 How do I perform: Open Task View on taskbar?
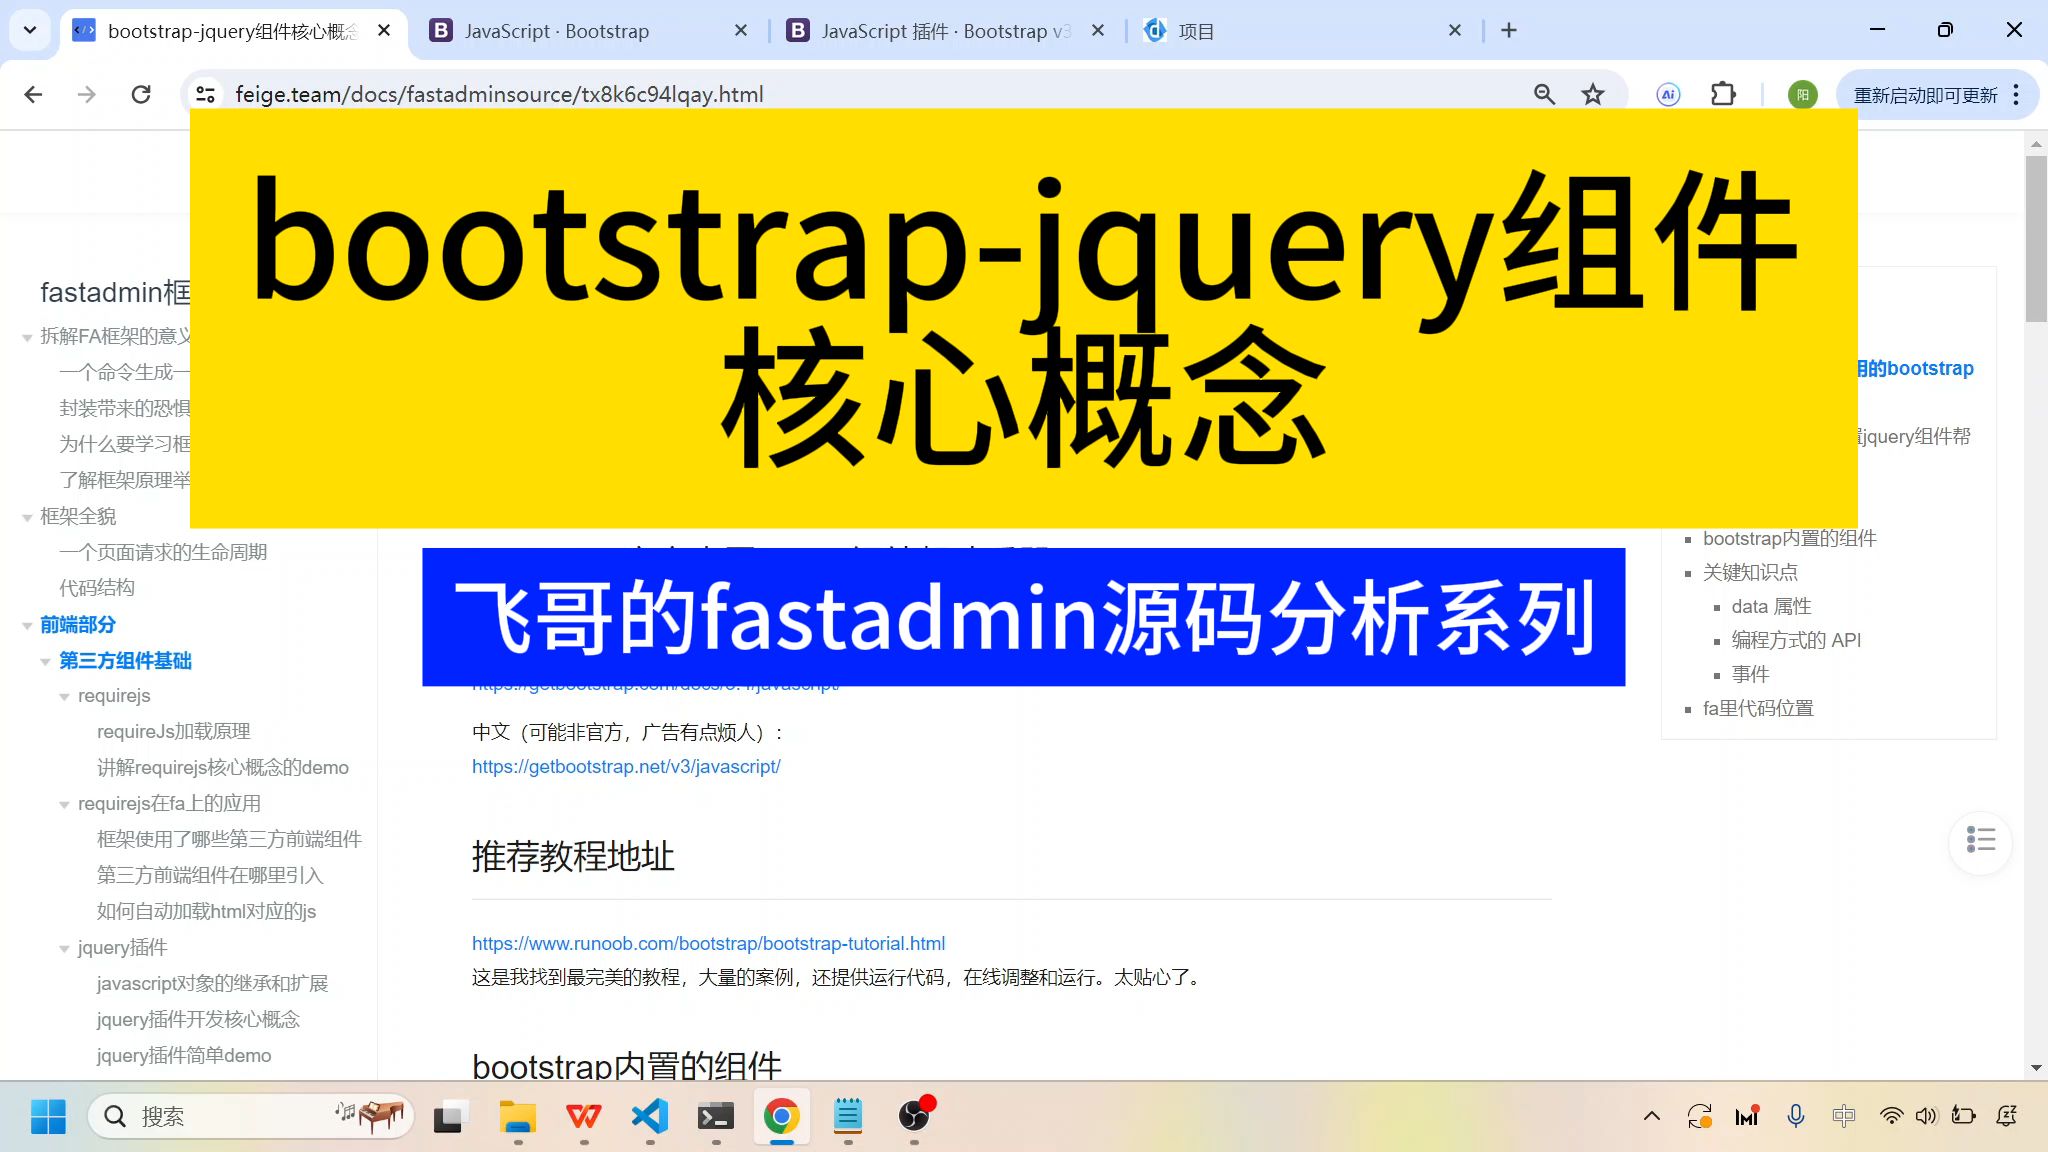pyautogui.click(x=451, y=1116)
